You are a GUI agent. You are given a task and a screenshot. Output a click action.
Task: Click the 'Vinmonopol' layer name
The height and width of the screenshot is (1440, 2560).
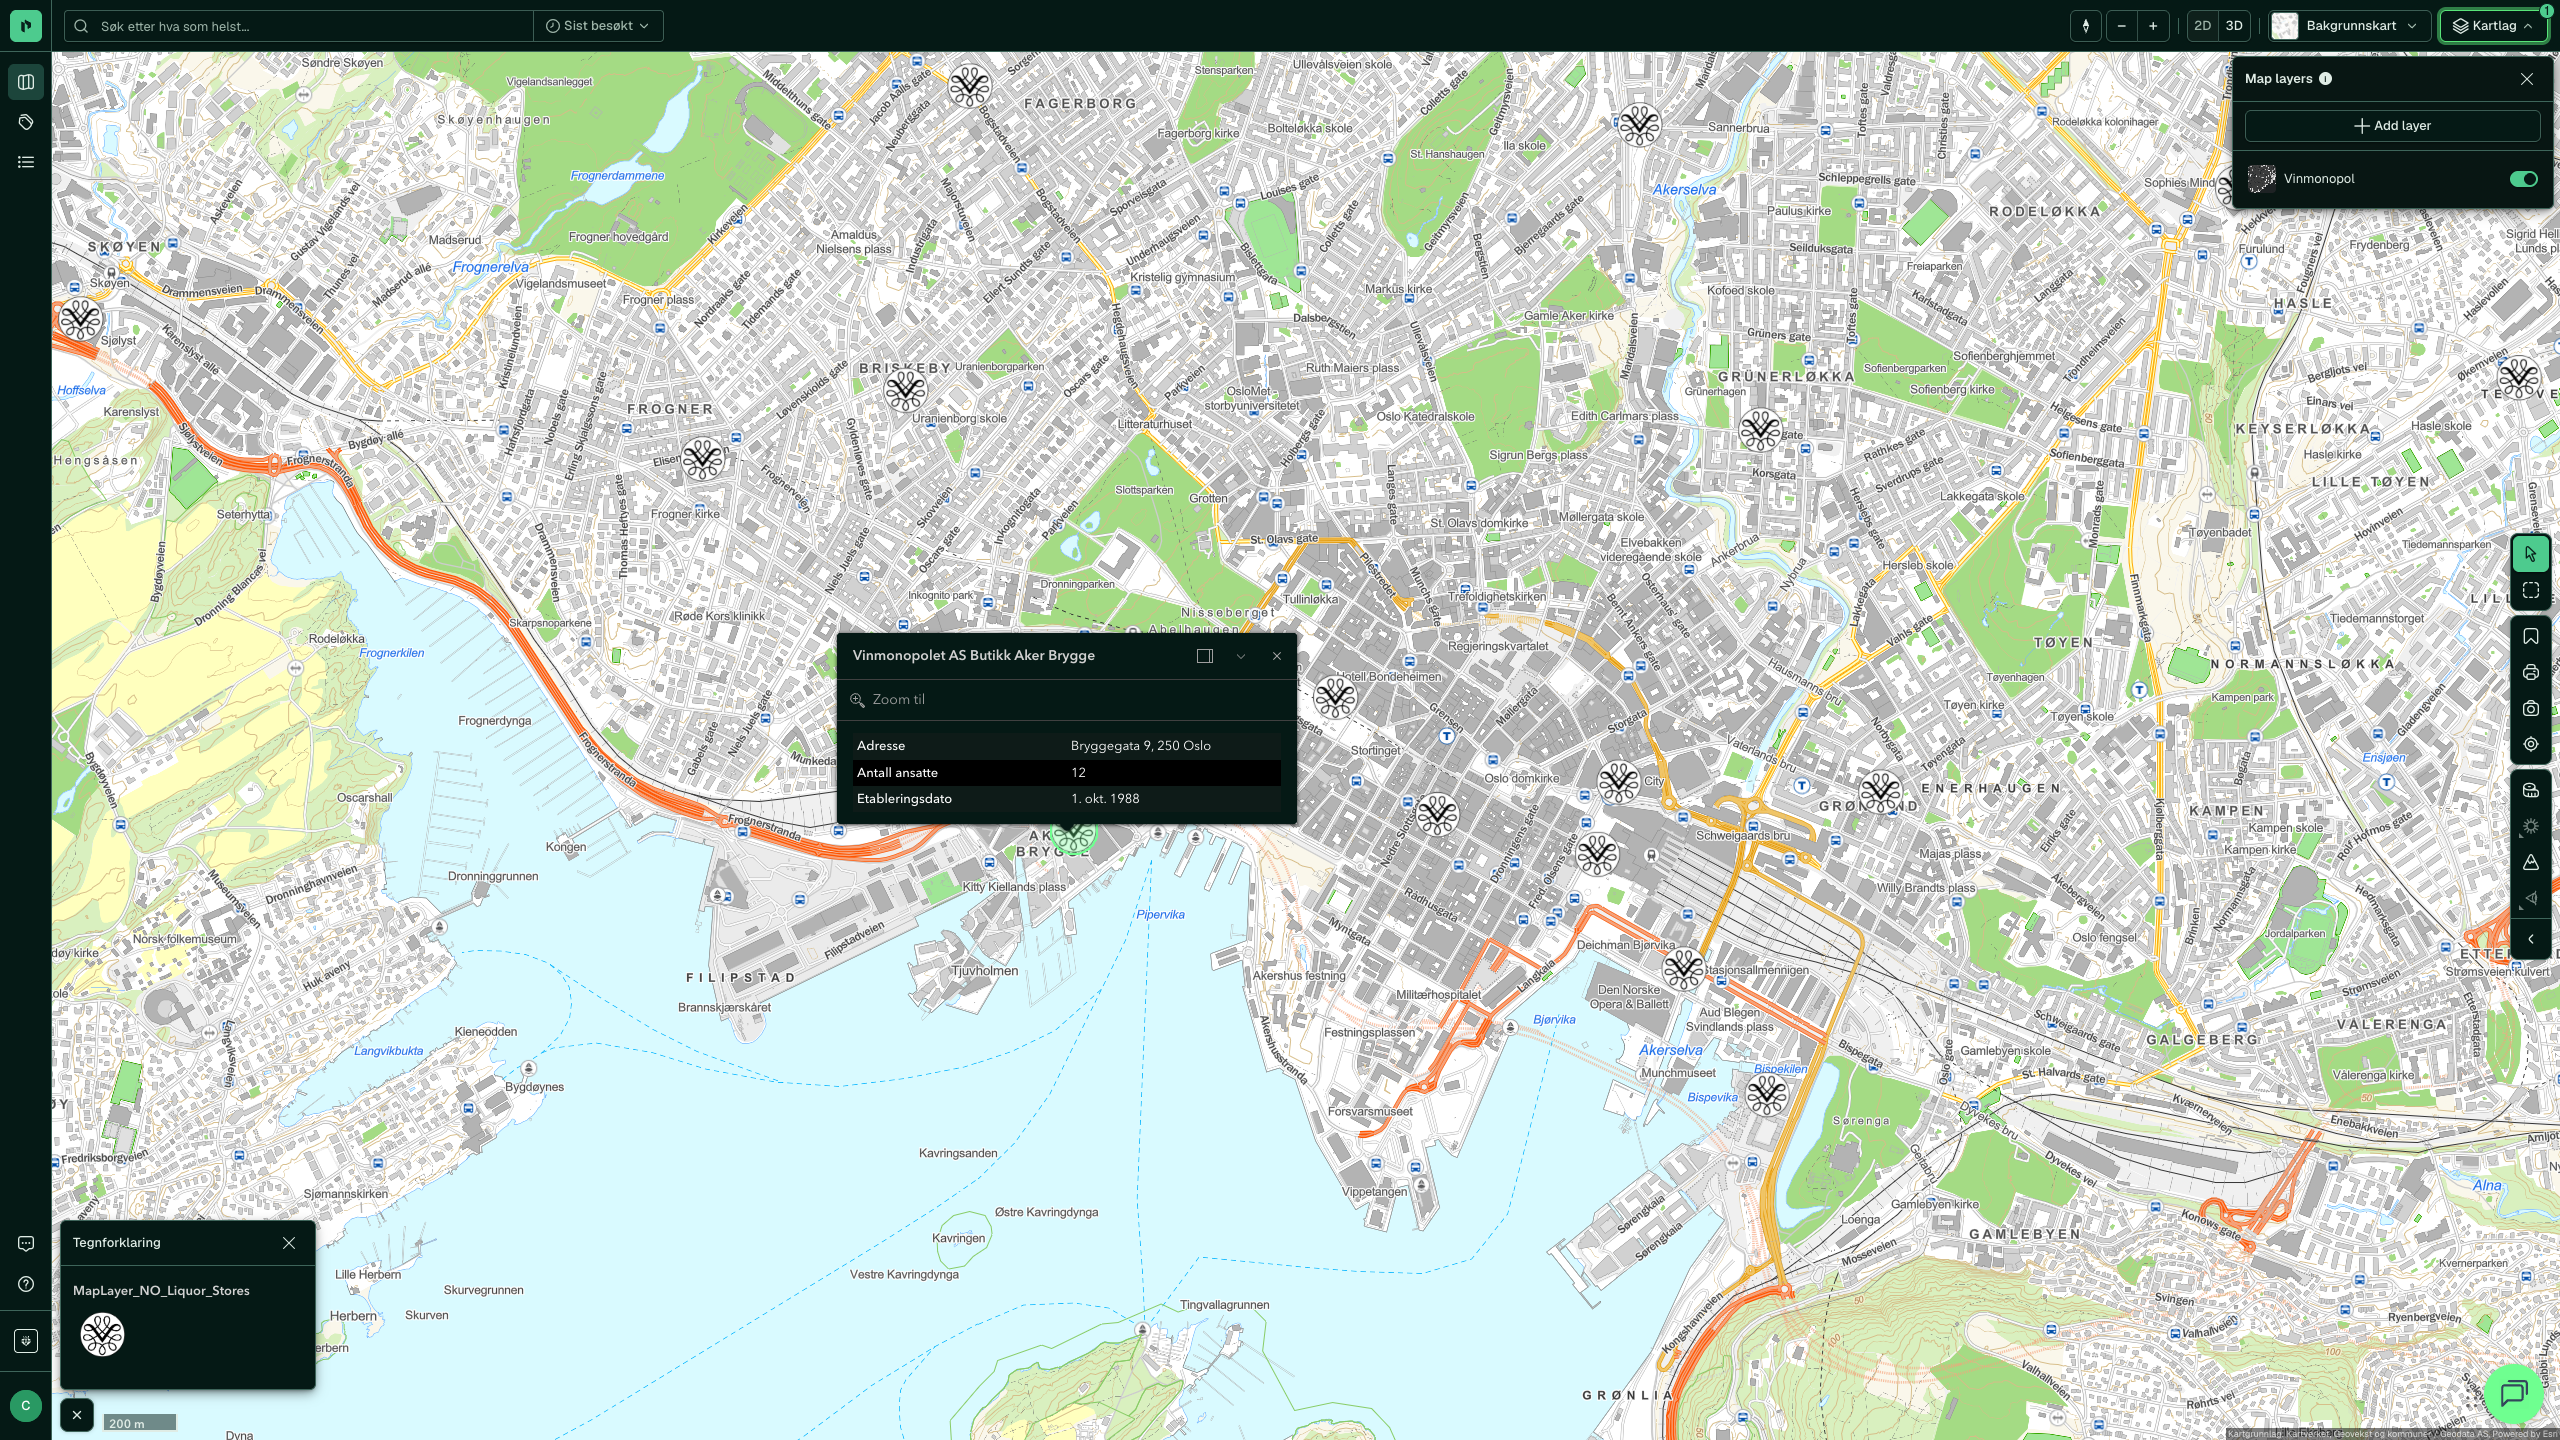coord(2319,179)
